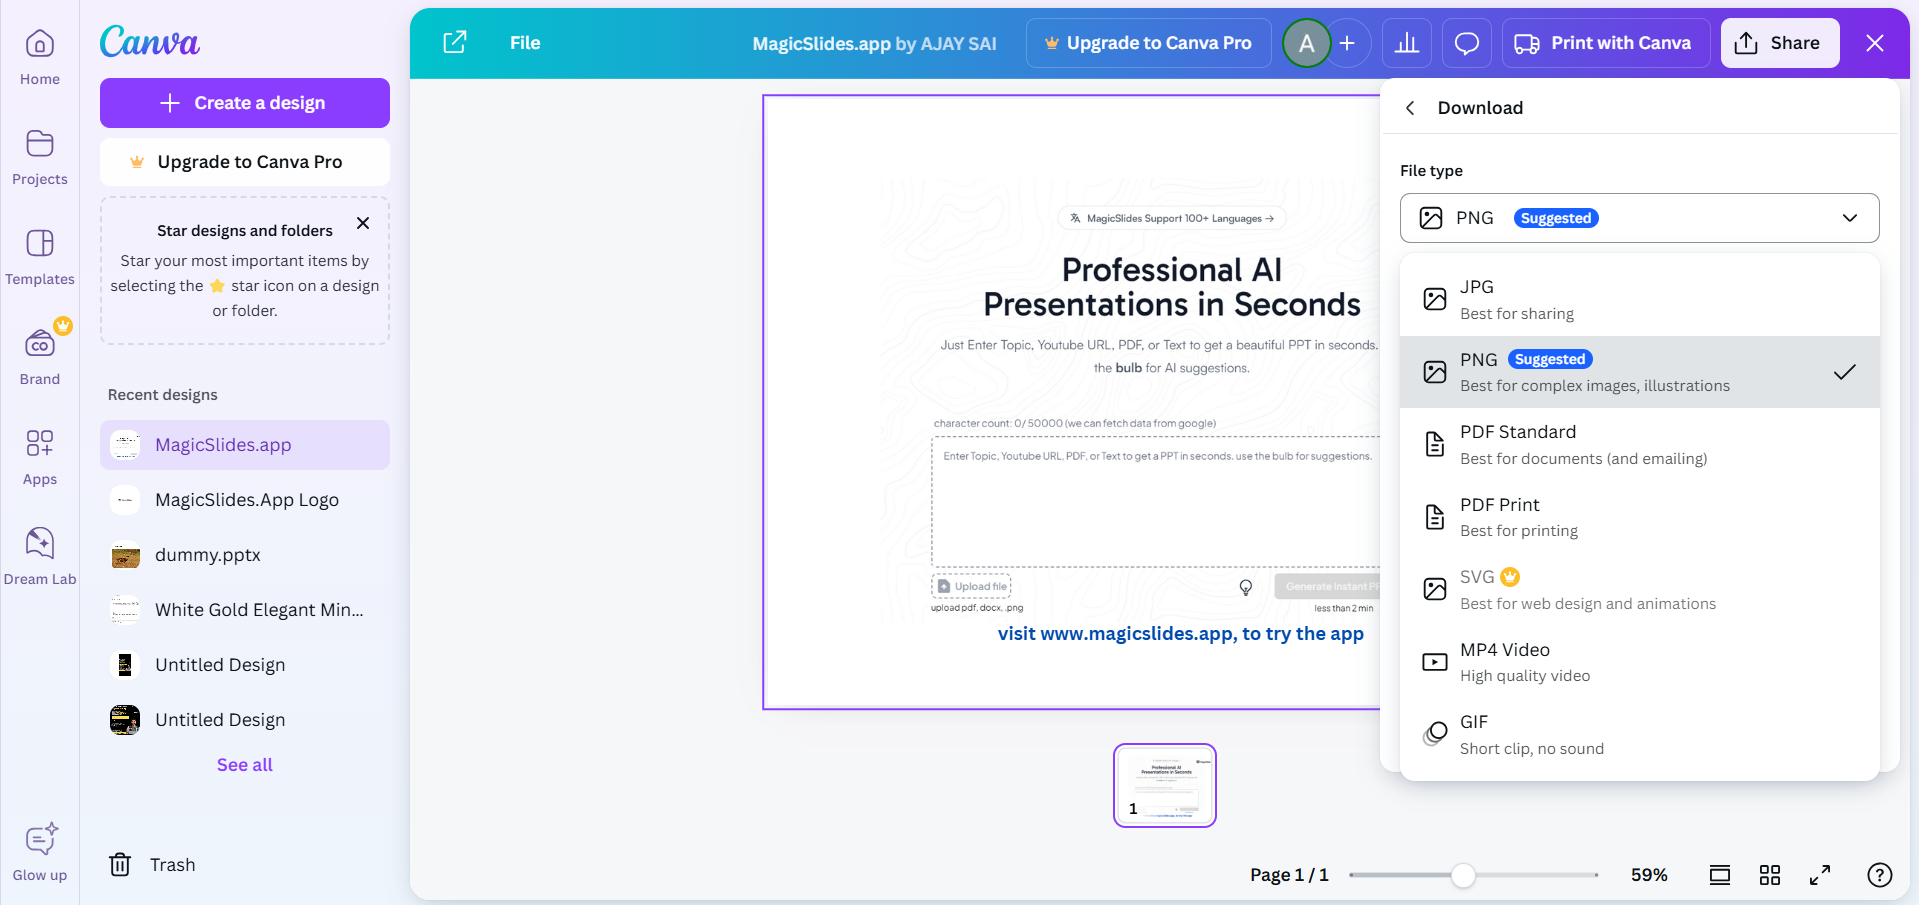Screen dimensions: 1919x905
Task: Open design in new window icon
Action: coord(455,42)
